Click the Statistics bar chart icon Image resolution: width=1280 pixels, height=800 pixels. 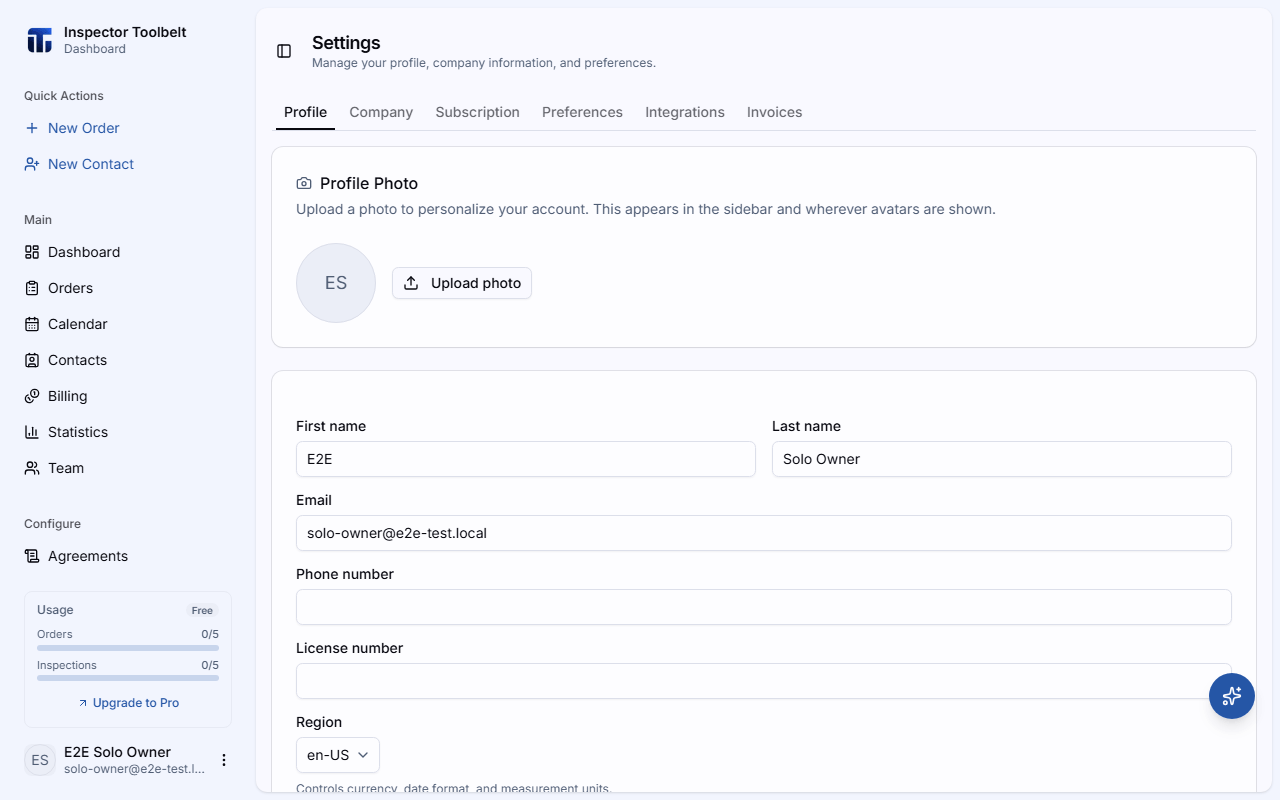coord(32,432)
